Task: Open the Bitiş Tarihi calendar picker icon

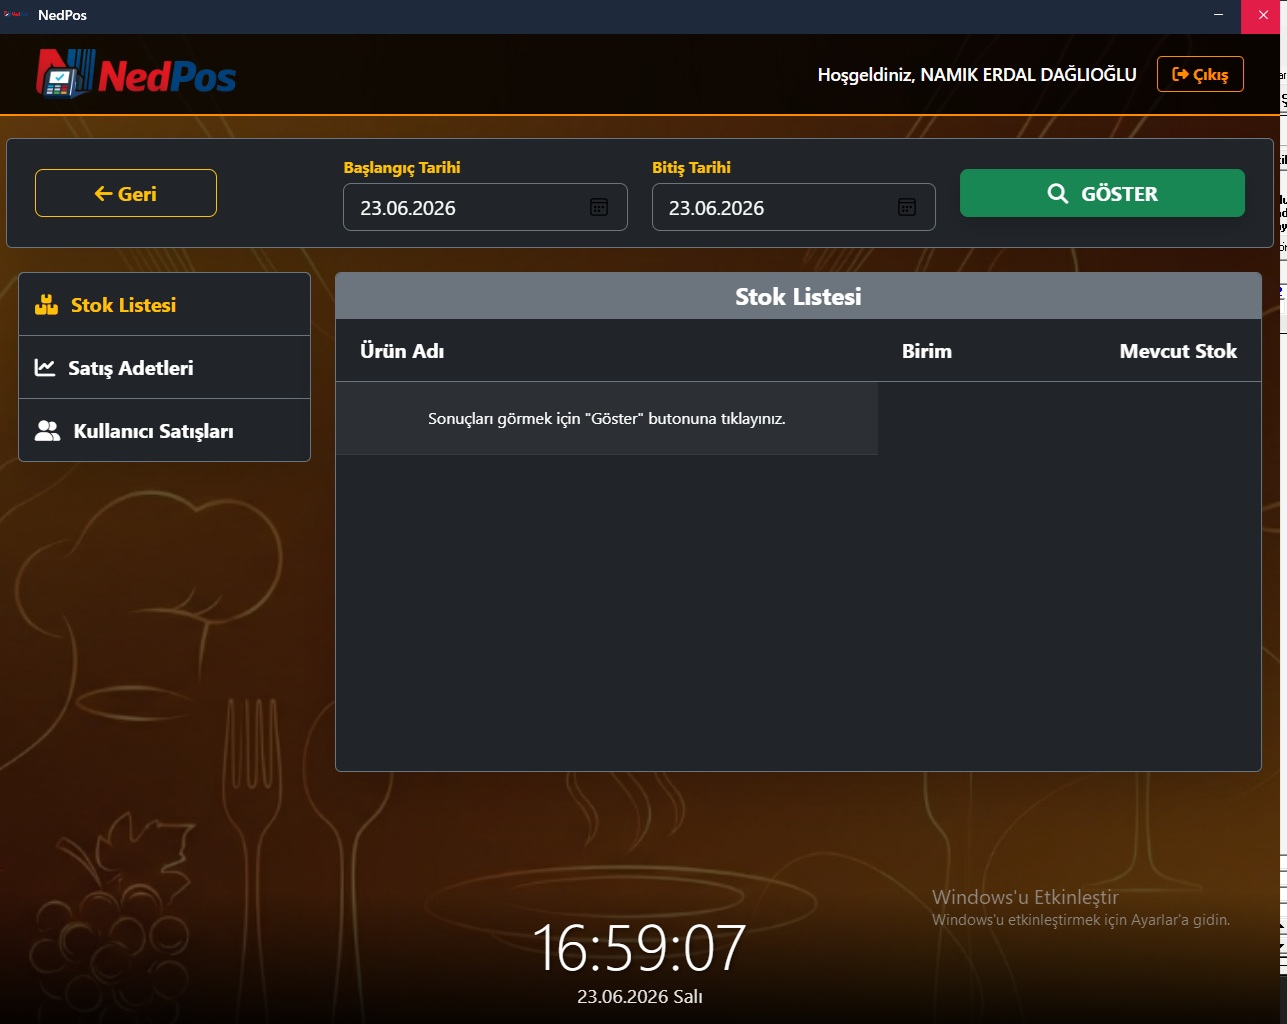Action: (907, 207)
